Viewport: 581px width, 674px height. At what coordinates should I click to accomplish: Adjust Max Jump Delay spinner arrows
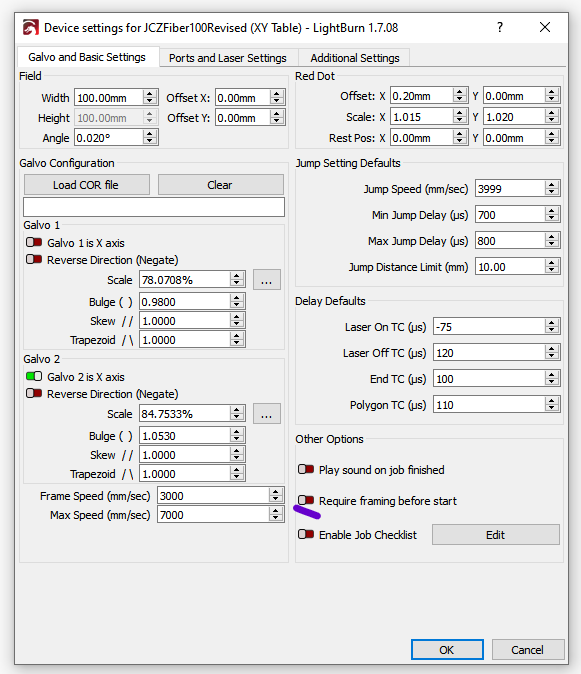(552, 241)
